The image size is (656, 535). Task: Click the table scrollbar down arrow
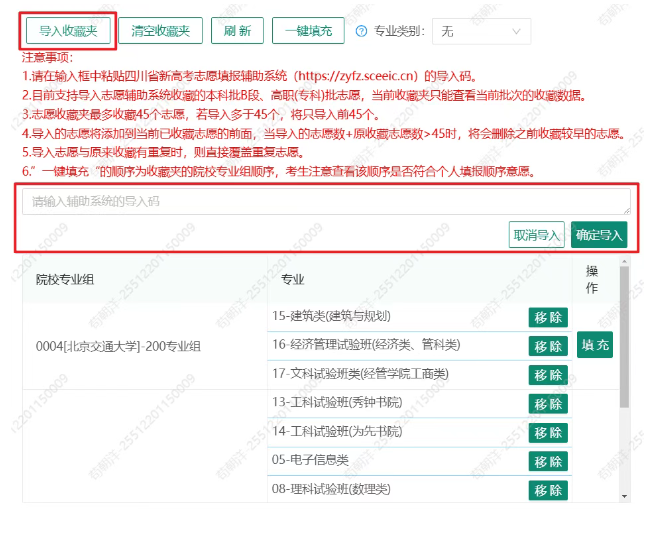pyautogui.click(x=625, y=495)
